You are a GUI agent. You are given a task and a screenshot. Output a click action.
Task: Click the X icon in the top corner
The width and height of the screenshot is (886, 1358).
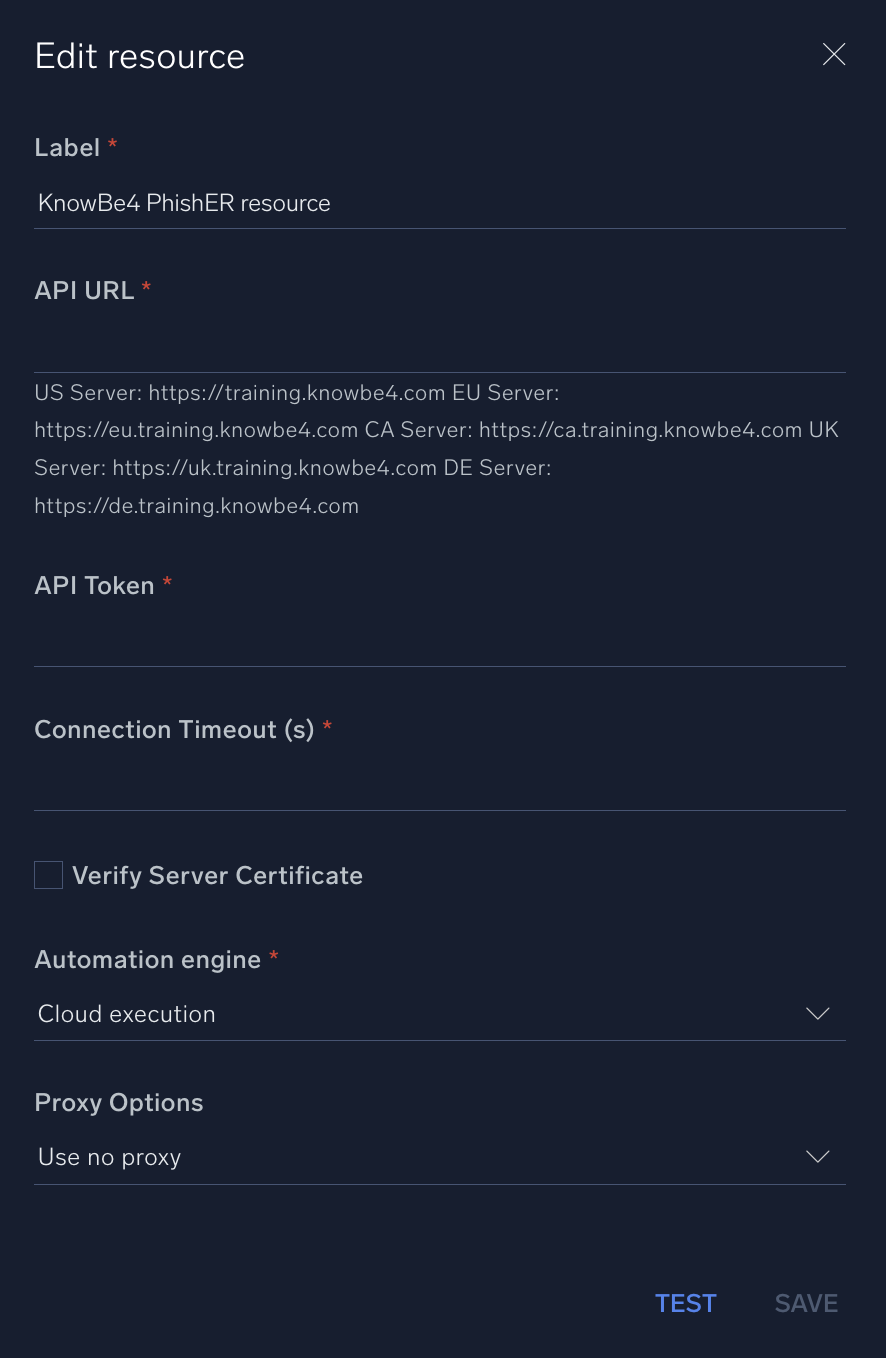[x=833, y=55]
